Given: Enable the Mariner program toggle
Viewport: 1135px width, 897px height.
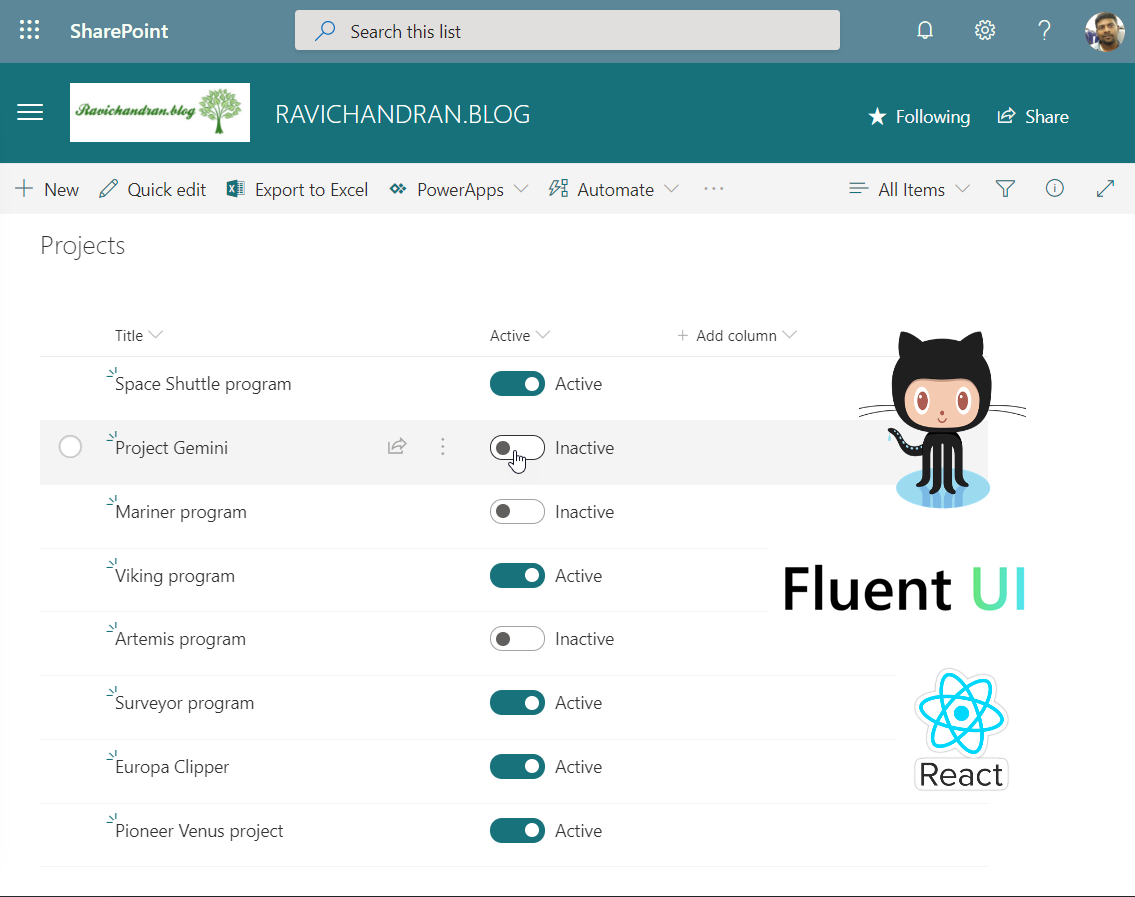Looking at the screenshot, I should (517, 512).
